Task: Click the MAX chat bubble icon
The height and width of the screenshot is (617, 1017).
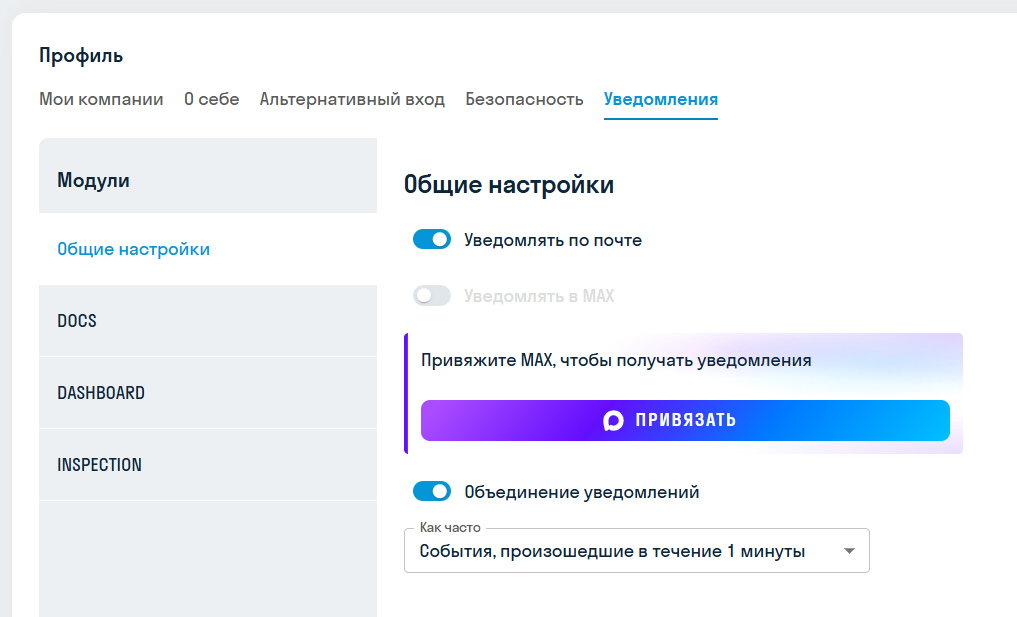Action: point(613,420)
